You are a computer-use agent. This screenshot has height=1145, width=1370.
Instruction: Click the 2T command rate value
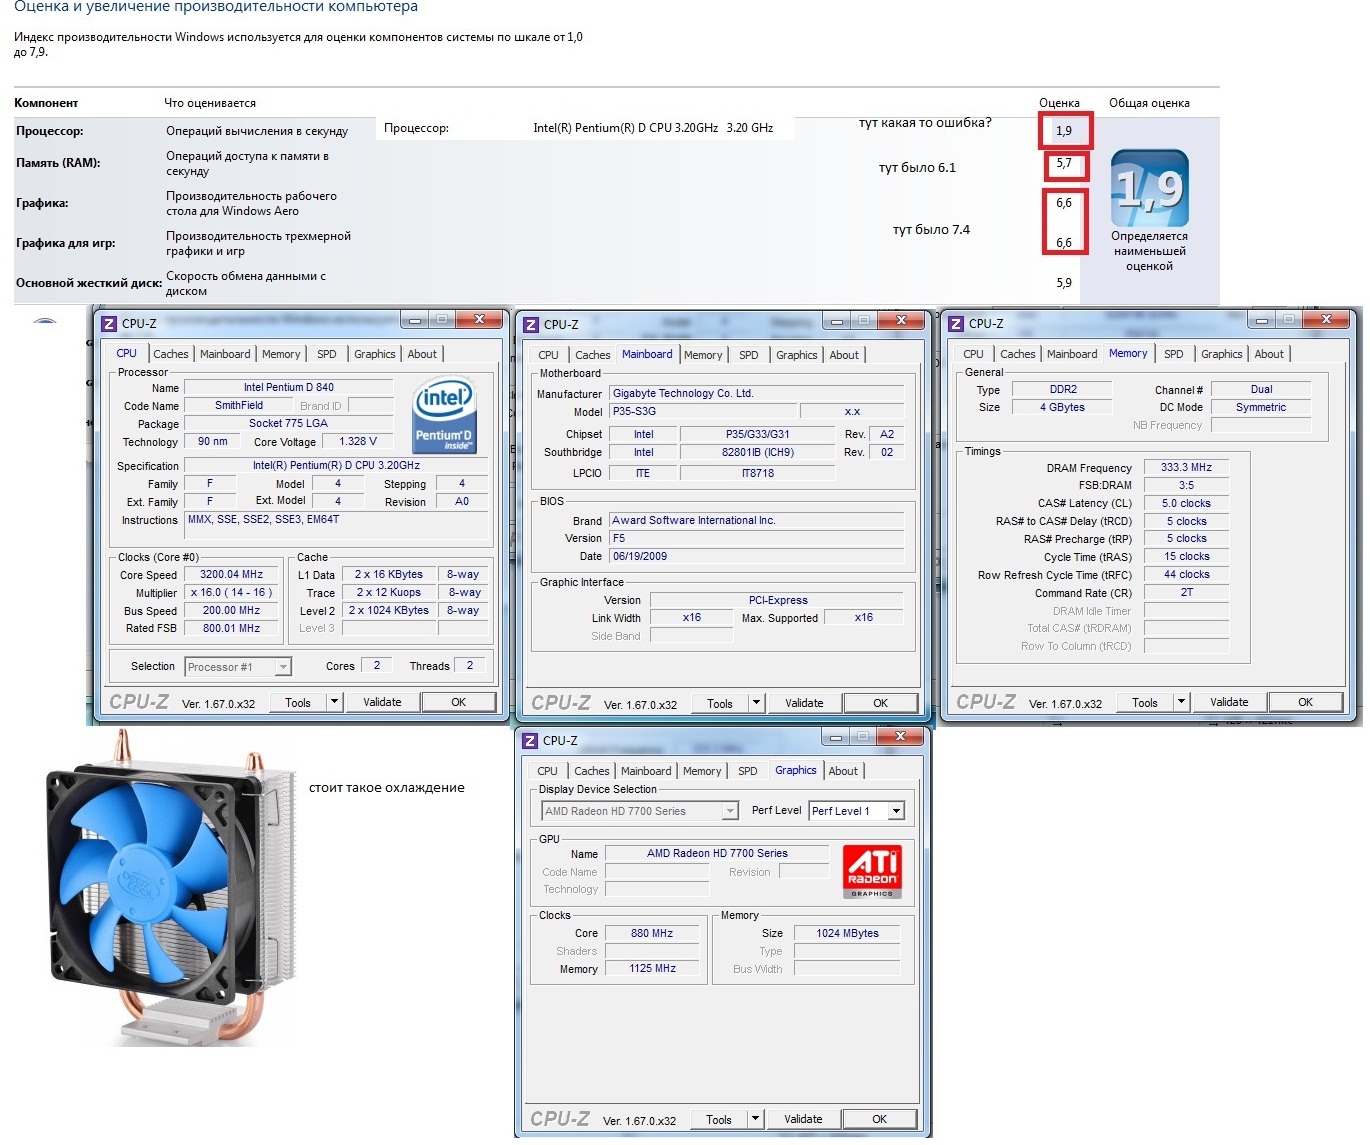tap(1186, 593)
